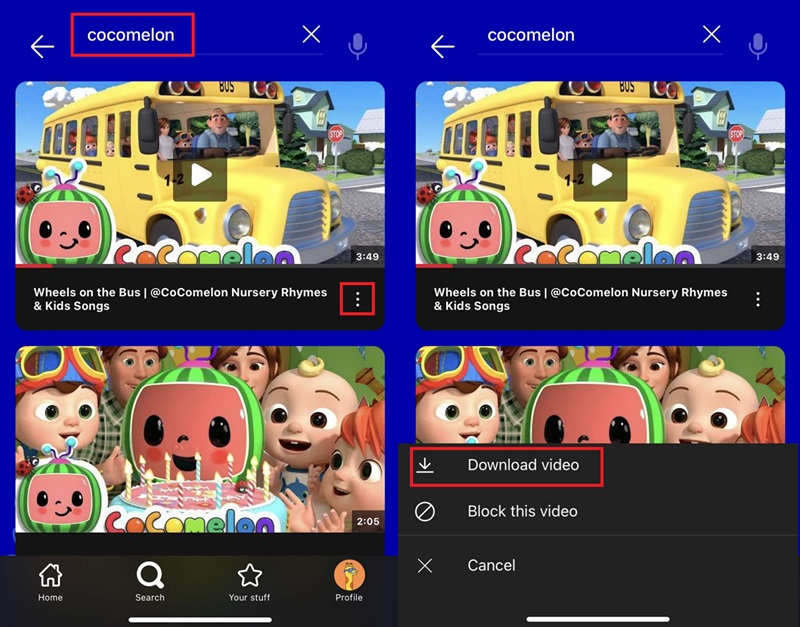This screenshot has width=800, height=627.
Task: Play Wheels on the Bus in right screen
Action: [600, 177]
